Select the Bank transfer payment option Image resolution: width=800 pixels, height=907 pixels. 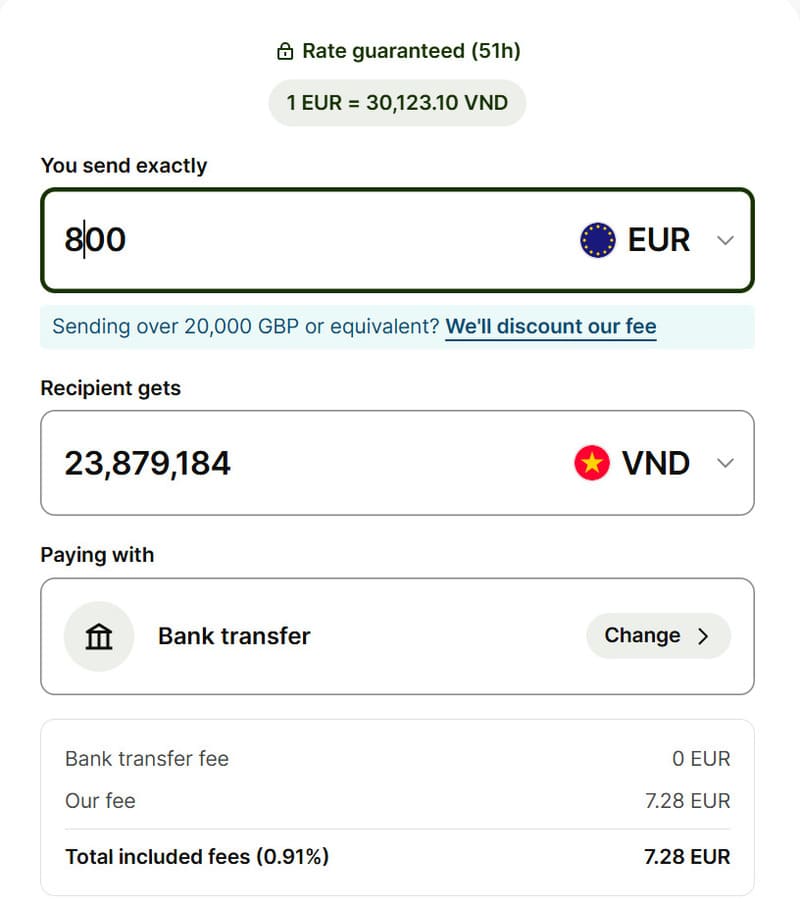coord(234,636)
